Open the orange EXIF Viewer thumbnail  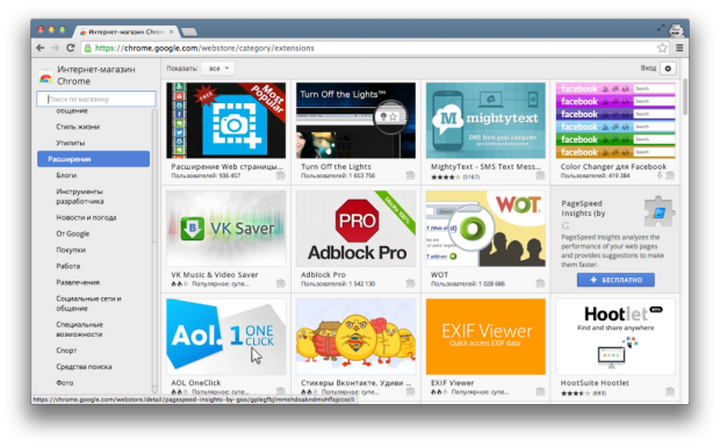(x=486, y=336)
